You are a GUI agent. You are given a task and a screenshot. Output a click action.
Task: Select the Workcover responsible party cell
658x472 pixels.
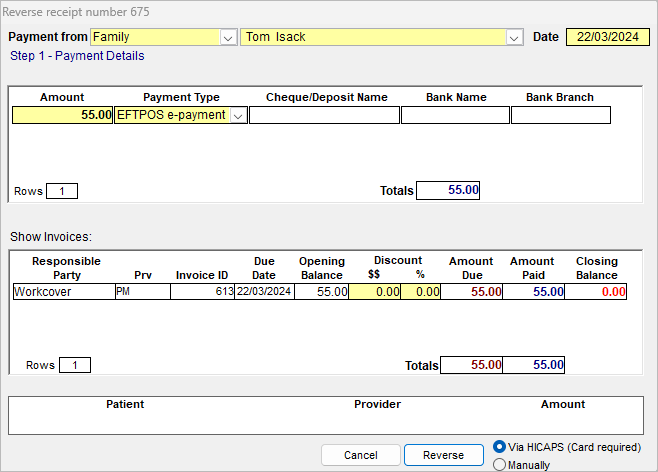tap(64, 292)
